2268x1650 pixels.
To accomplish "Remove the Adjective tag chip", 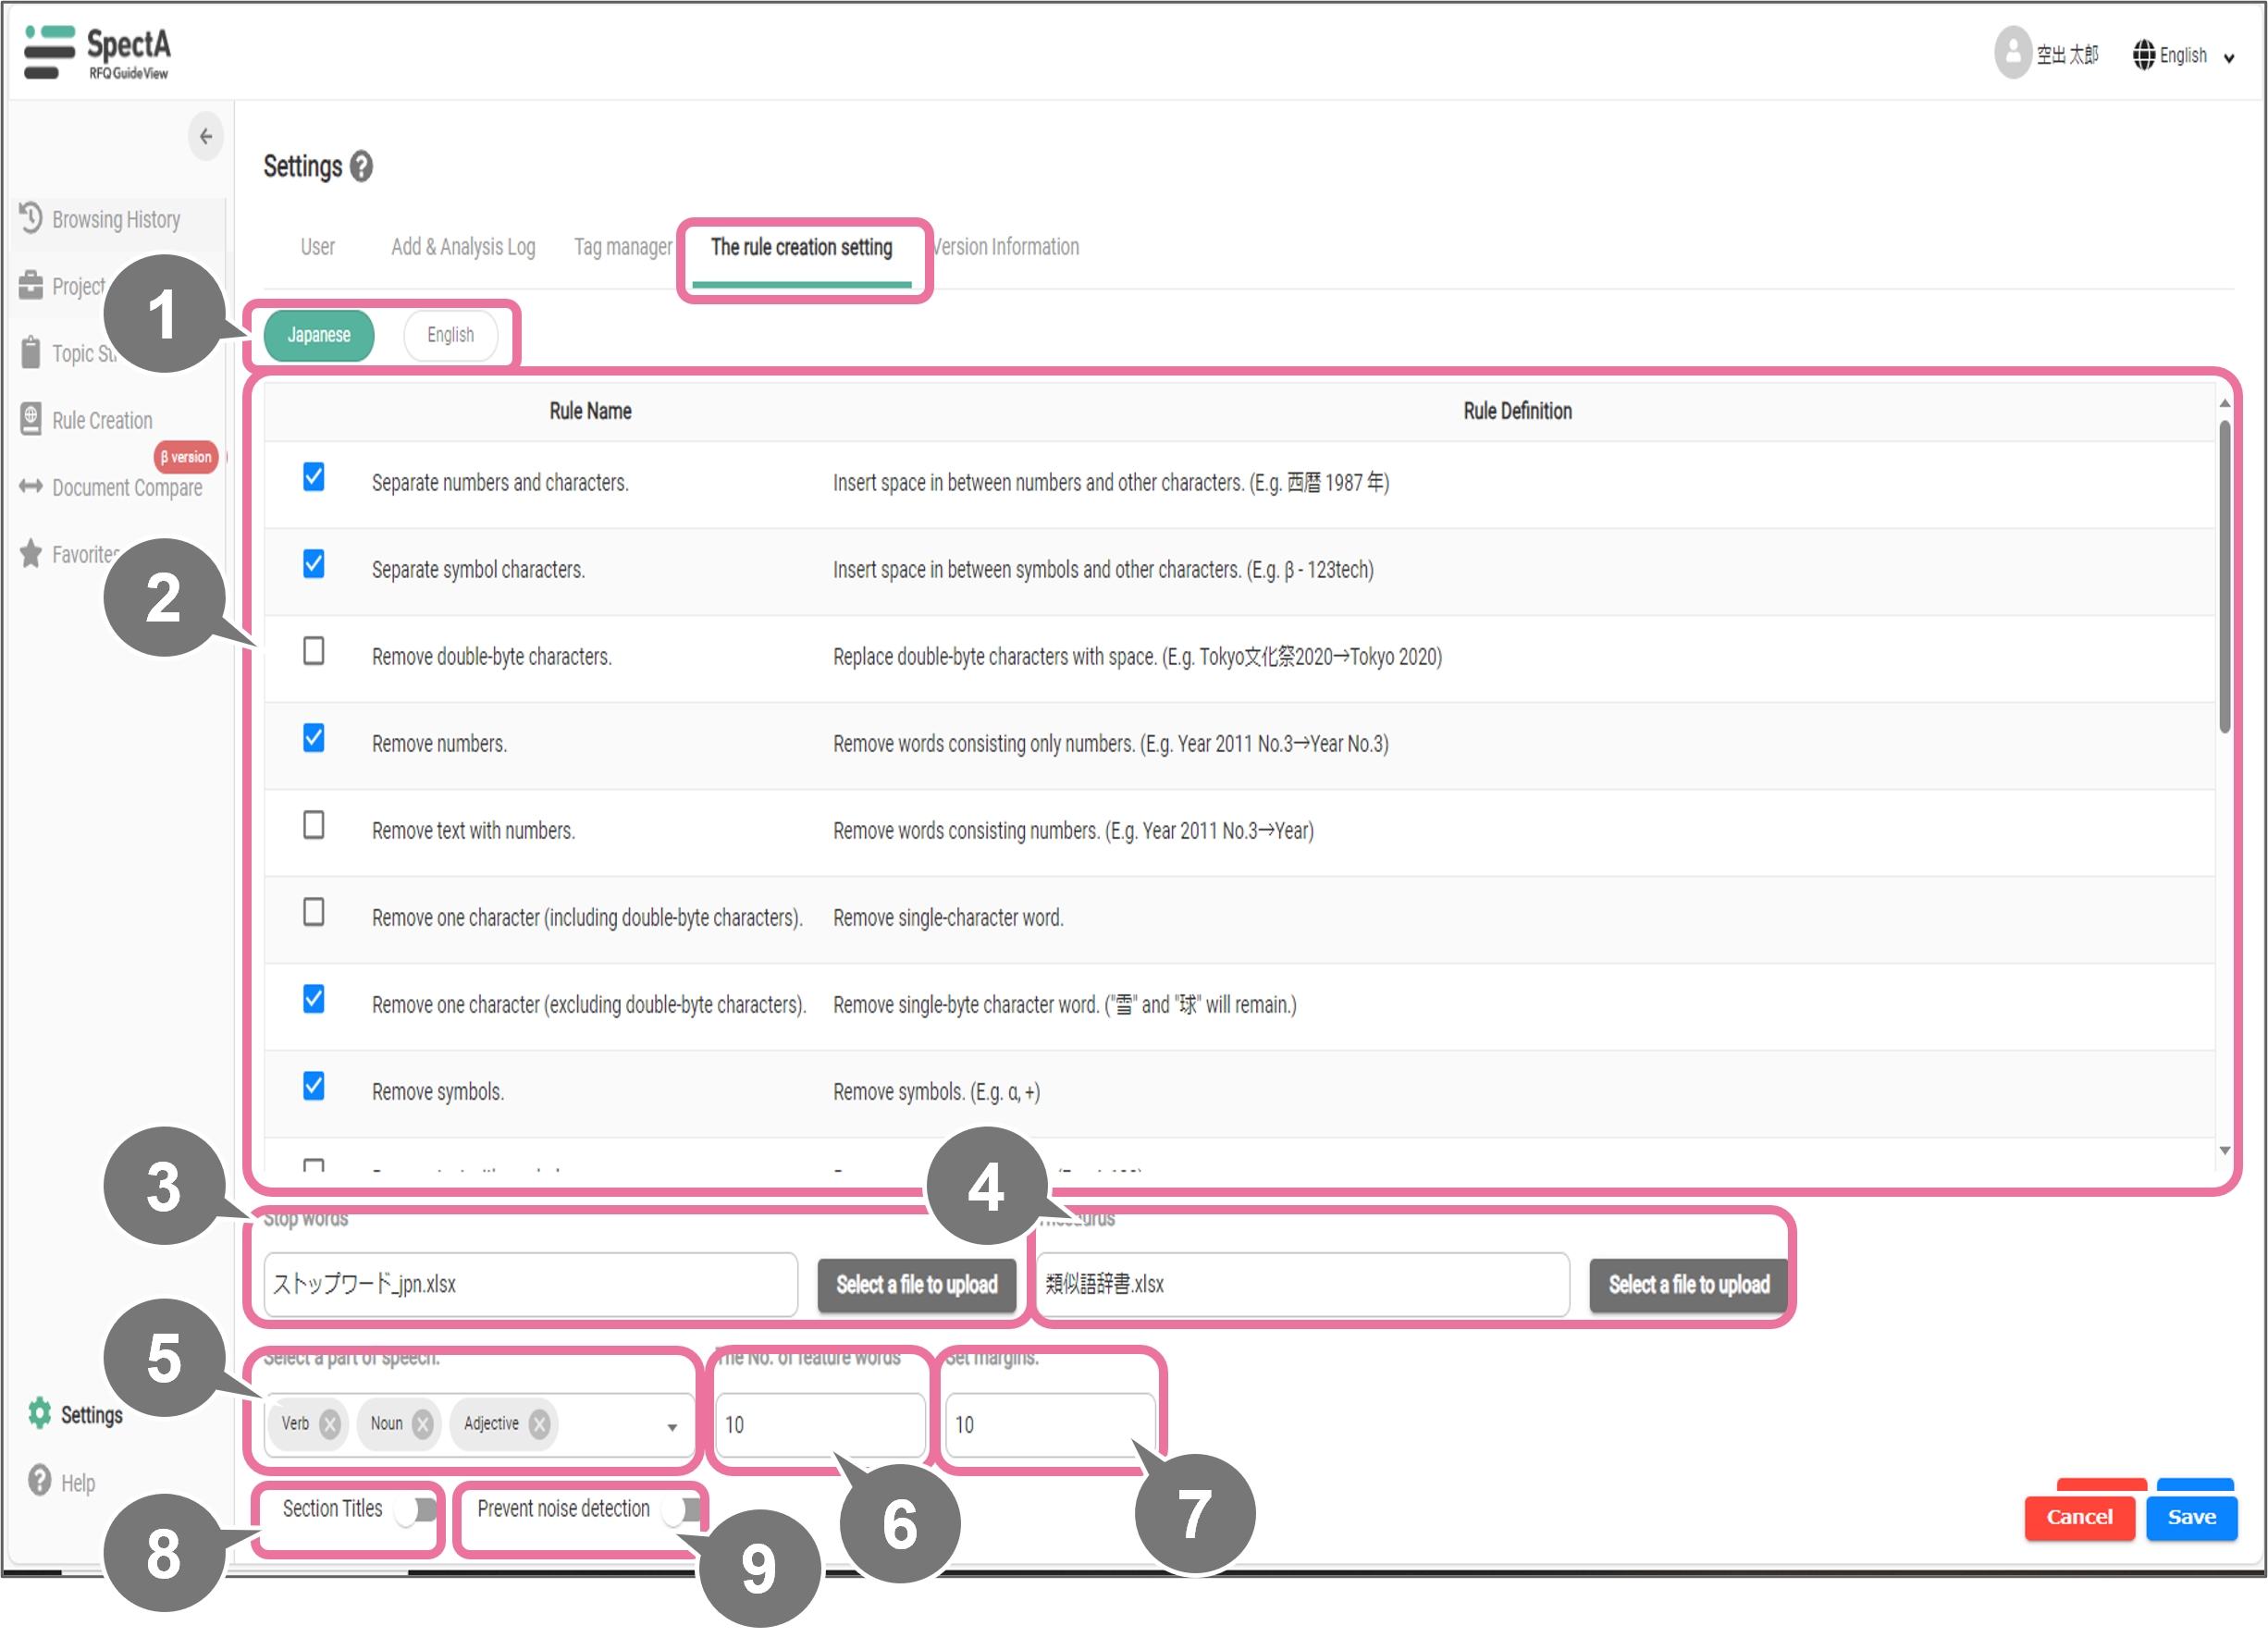I will (540, 1424).
